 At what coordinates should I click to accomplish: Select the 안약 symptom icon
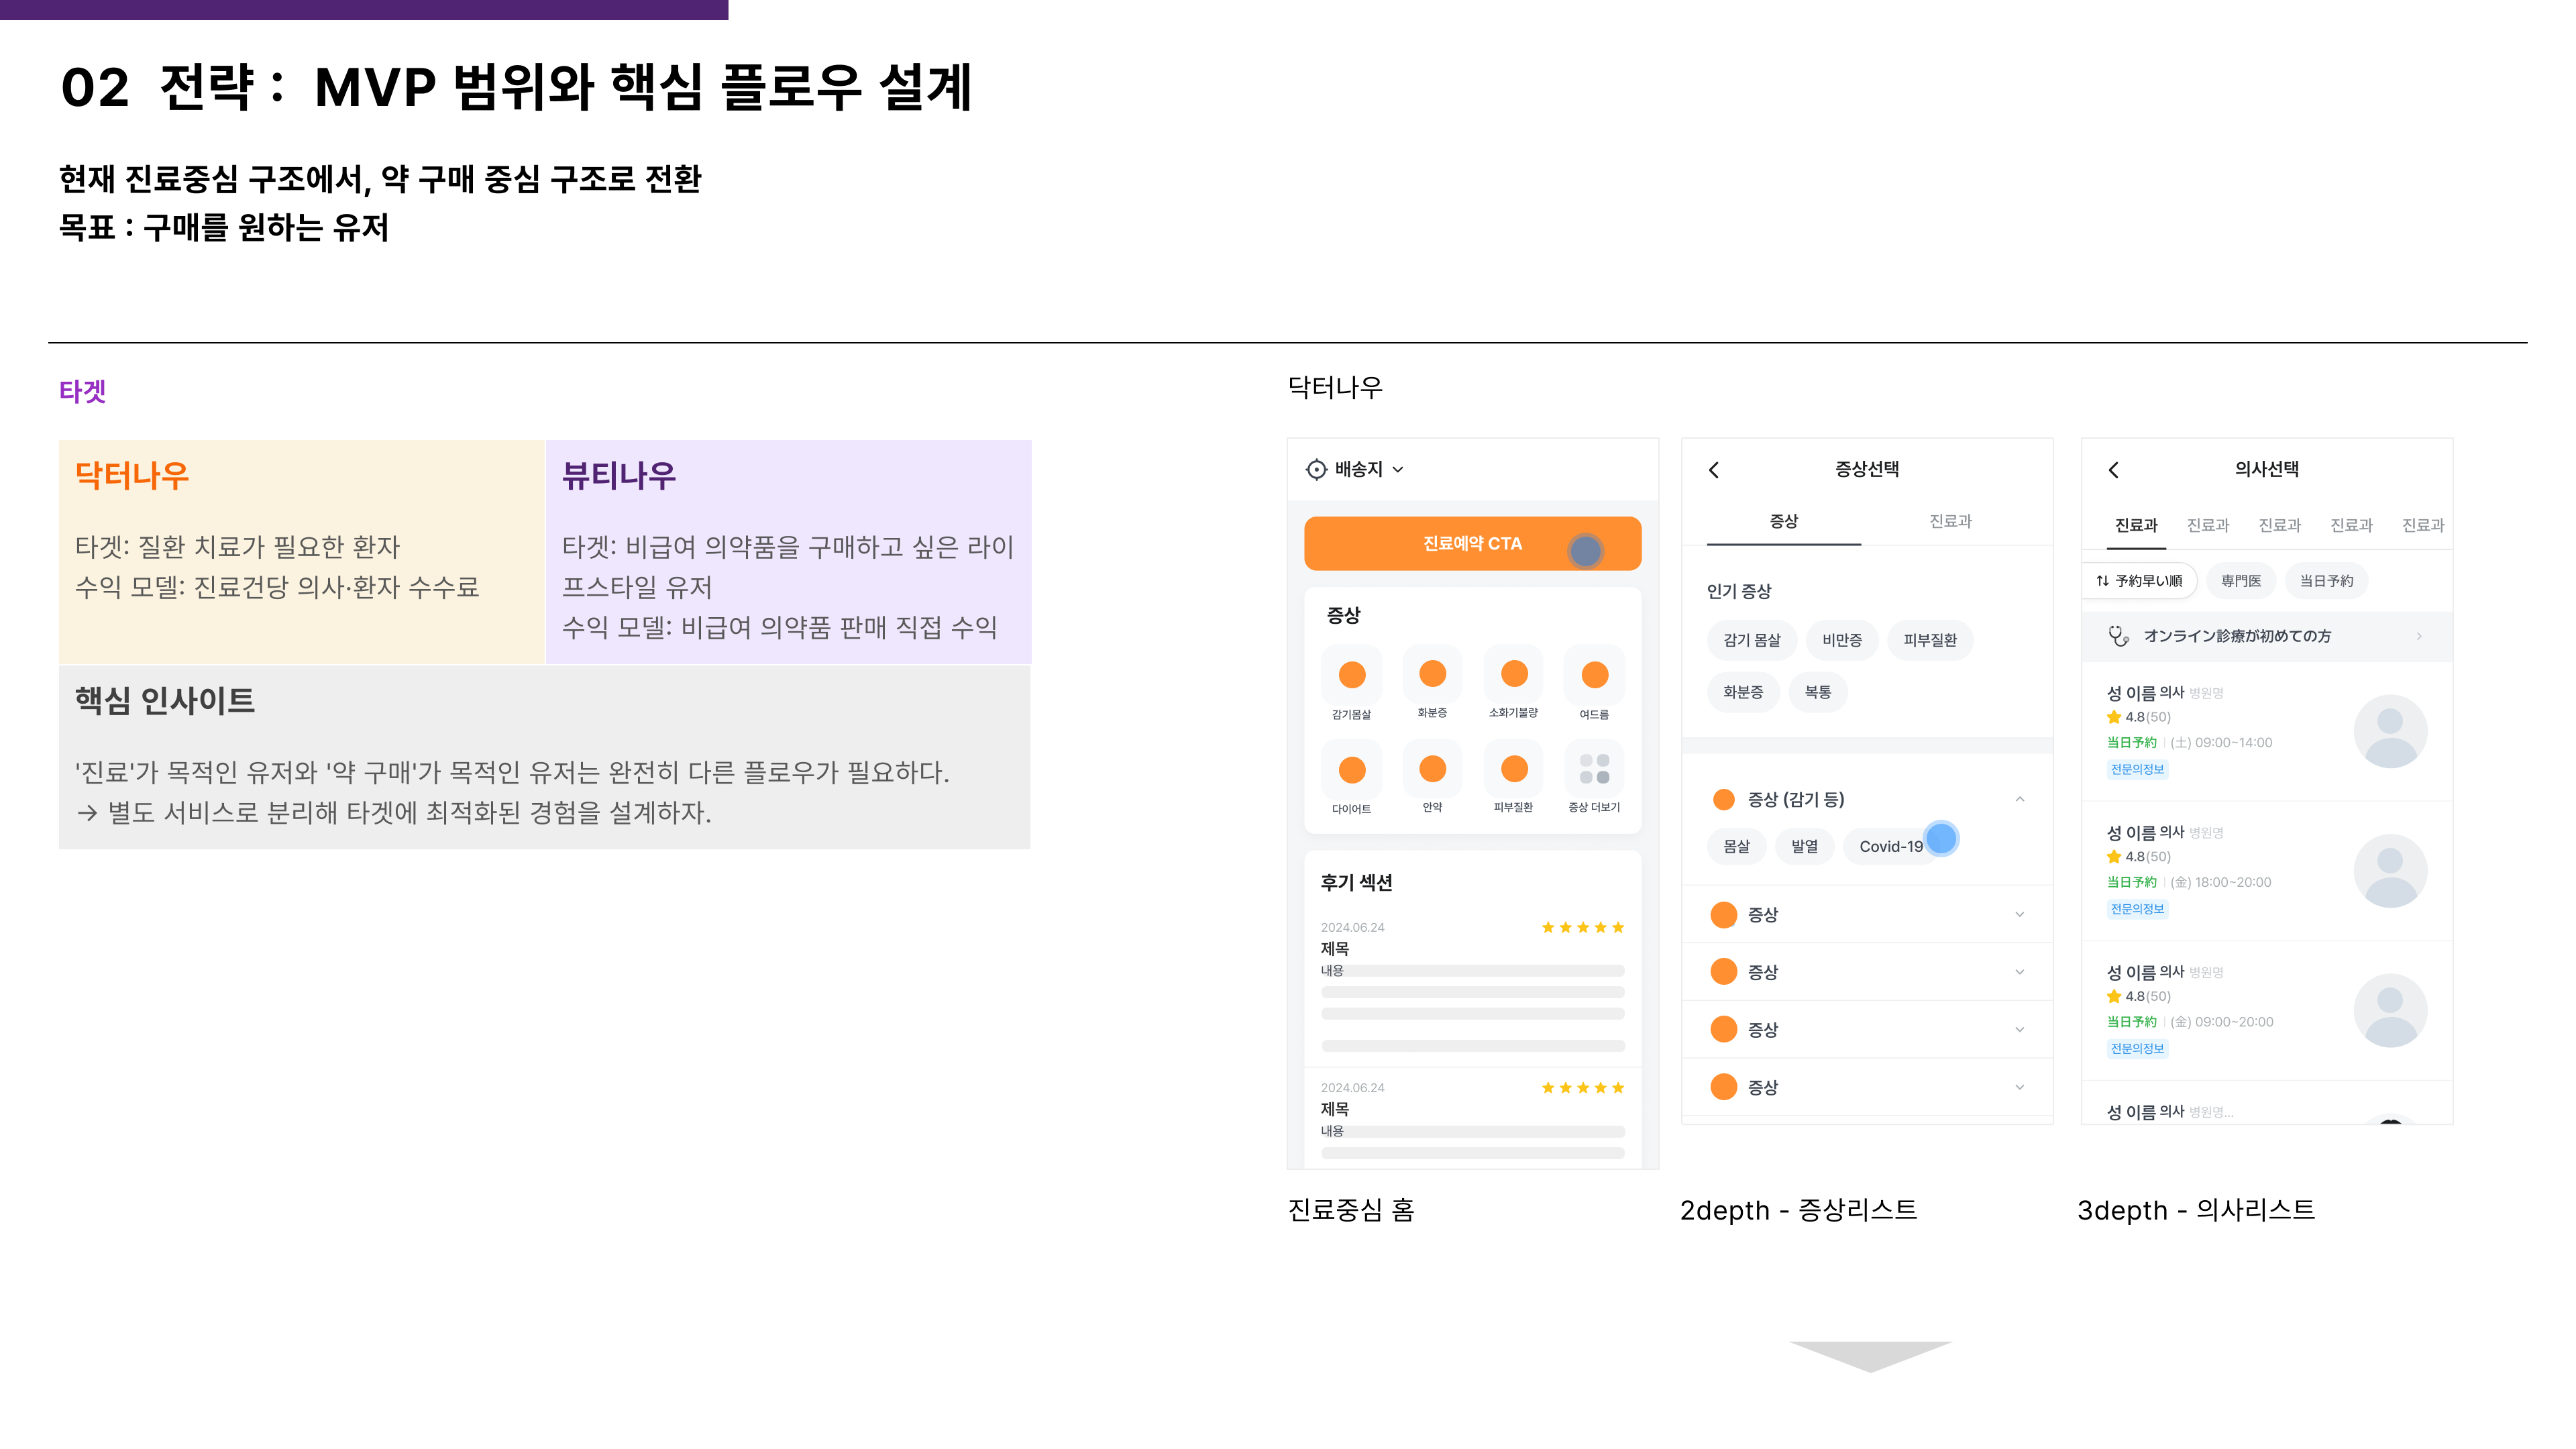click(x=1432, y=769)
